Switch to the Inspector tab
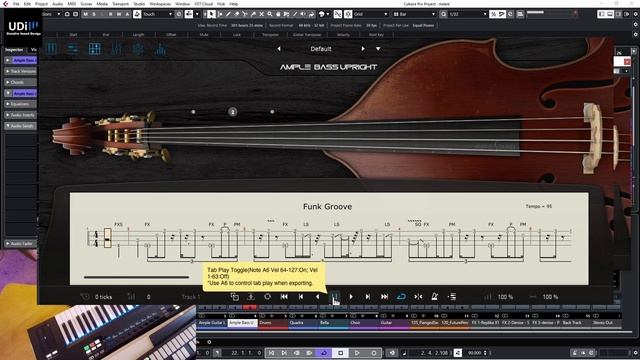The width and height of the screenshot is (640, 360). 14,50
